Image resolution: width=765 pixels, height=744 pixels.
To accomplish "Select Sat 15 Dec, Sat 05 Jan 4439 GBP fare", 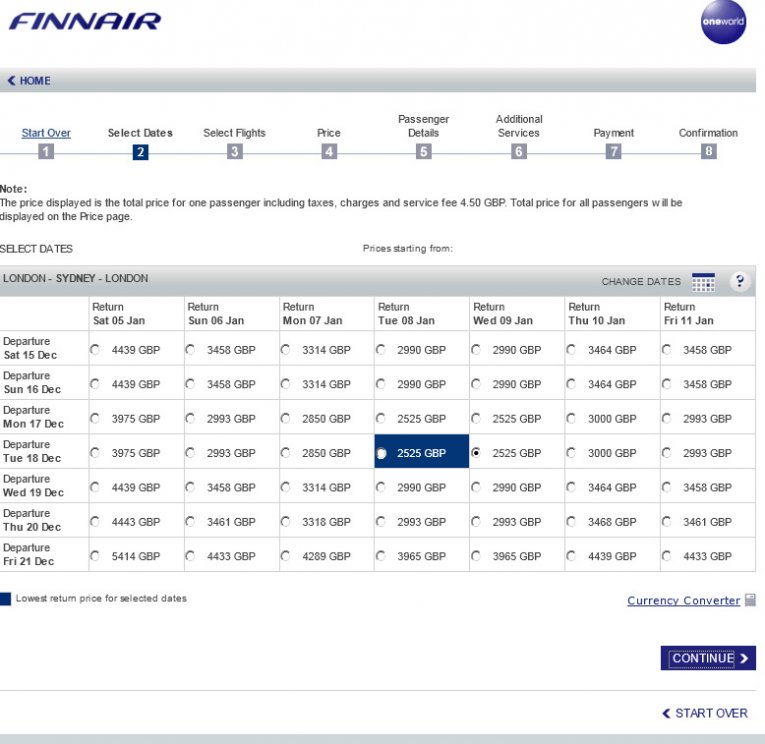I will coord(95,350).
